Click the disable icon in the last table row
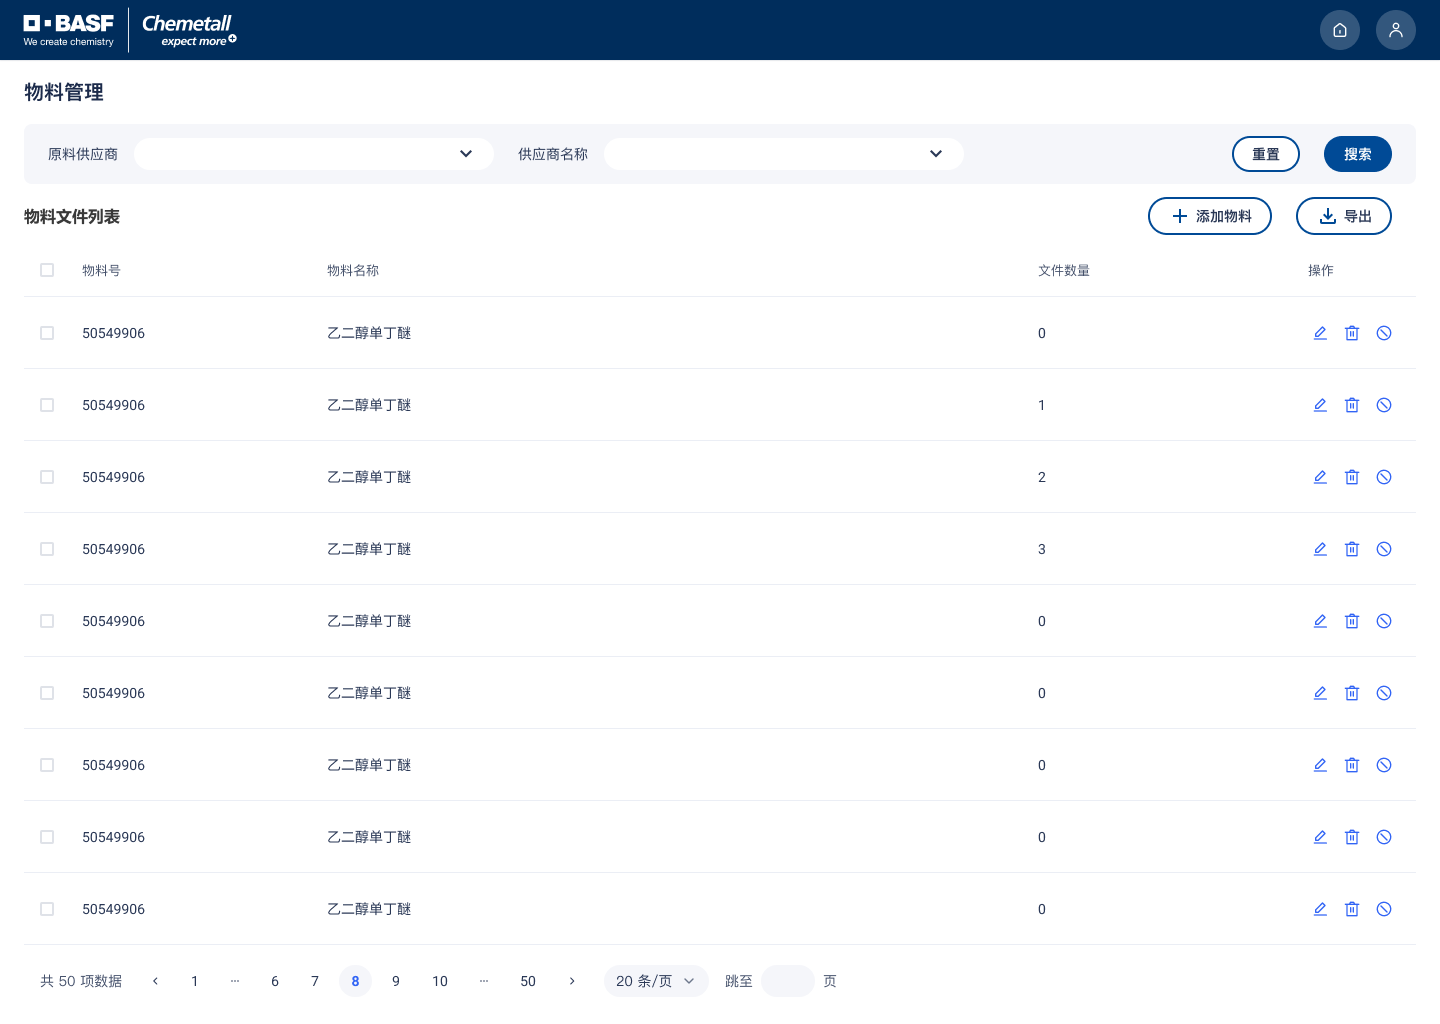1440x1024 pixels. point(1384,909)
